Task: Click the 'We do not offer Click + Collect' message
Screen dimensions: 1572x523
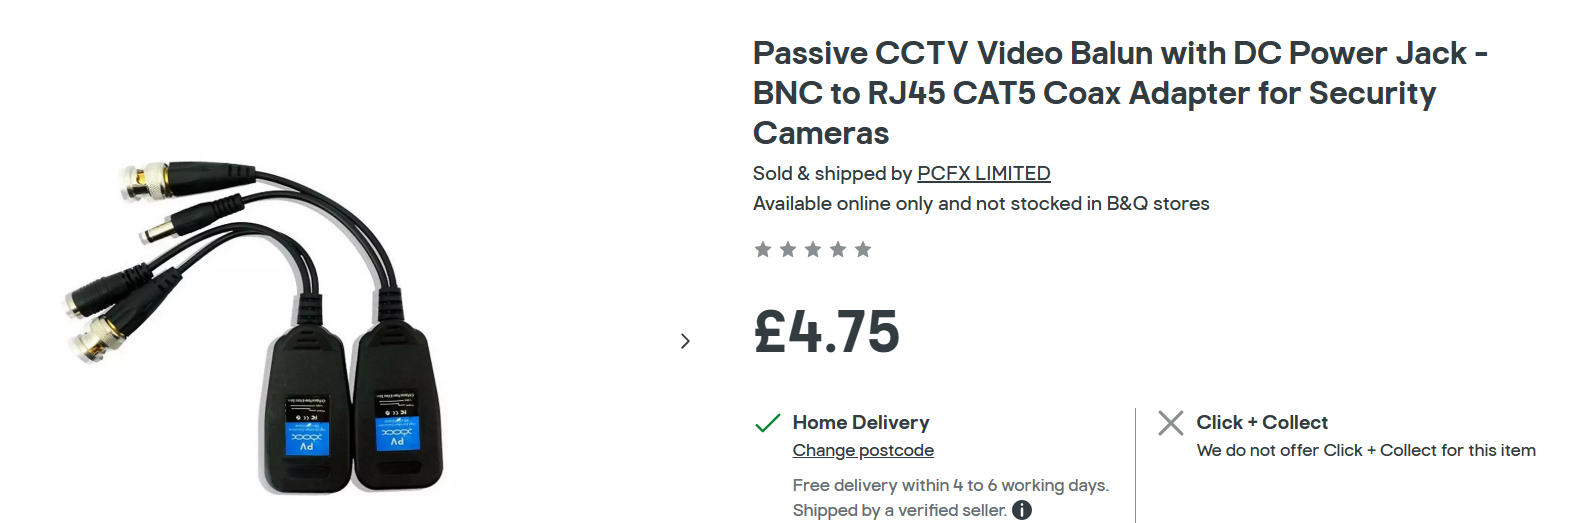Action: click(1366, 450)
